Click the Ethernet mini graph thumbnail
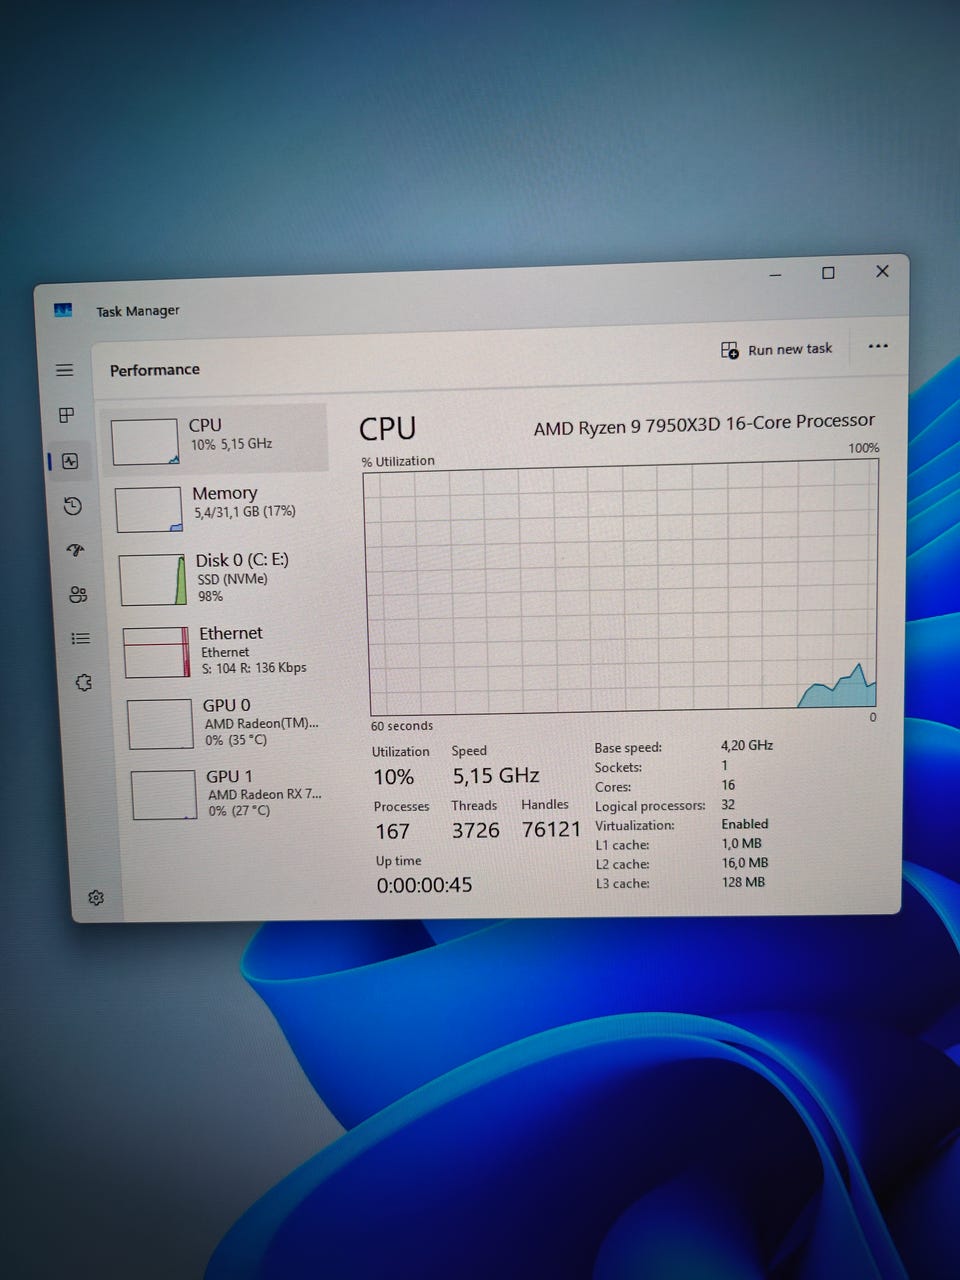The height and width of the screenshot is (1280, 960). (x=157, y=652)
